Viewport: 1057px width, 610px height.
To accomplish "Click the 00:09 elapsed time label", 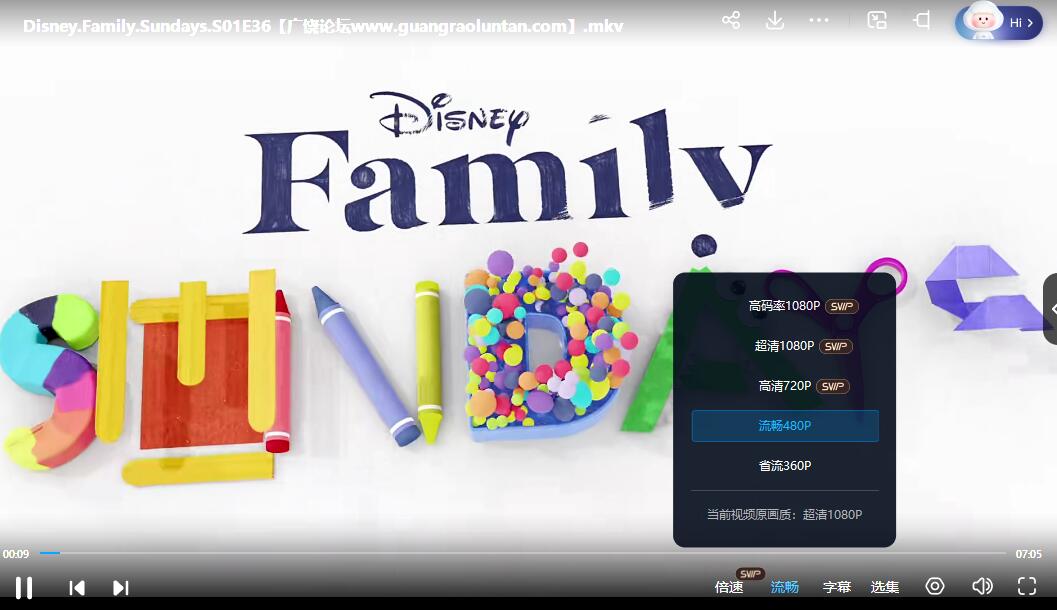I will [16, 554].
